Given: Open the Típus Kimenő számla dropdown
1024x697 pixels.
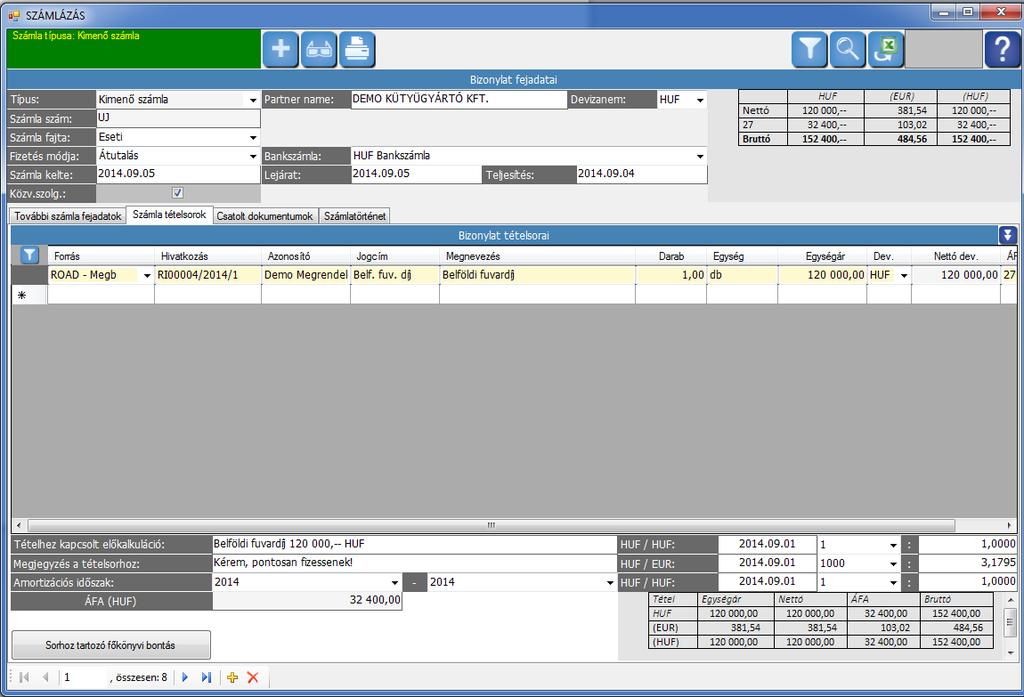Looking at the screenshot, I should [253, 100].
